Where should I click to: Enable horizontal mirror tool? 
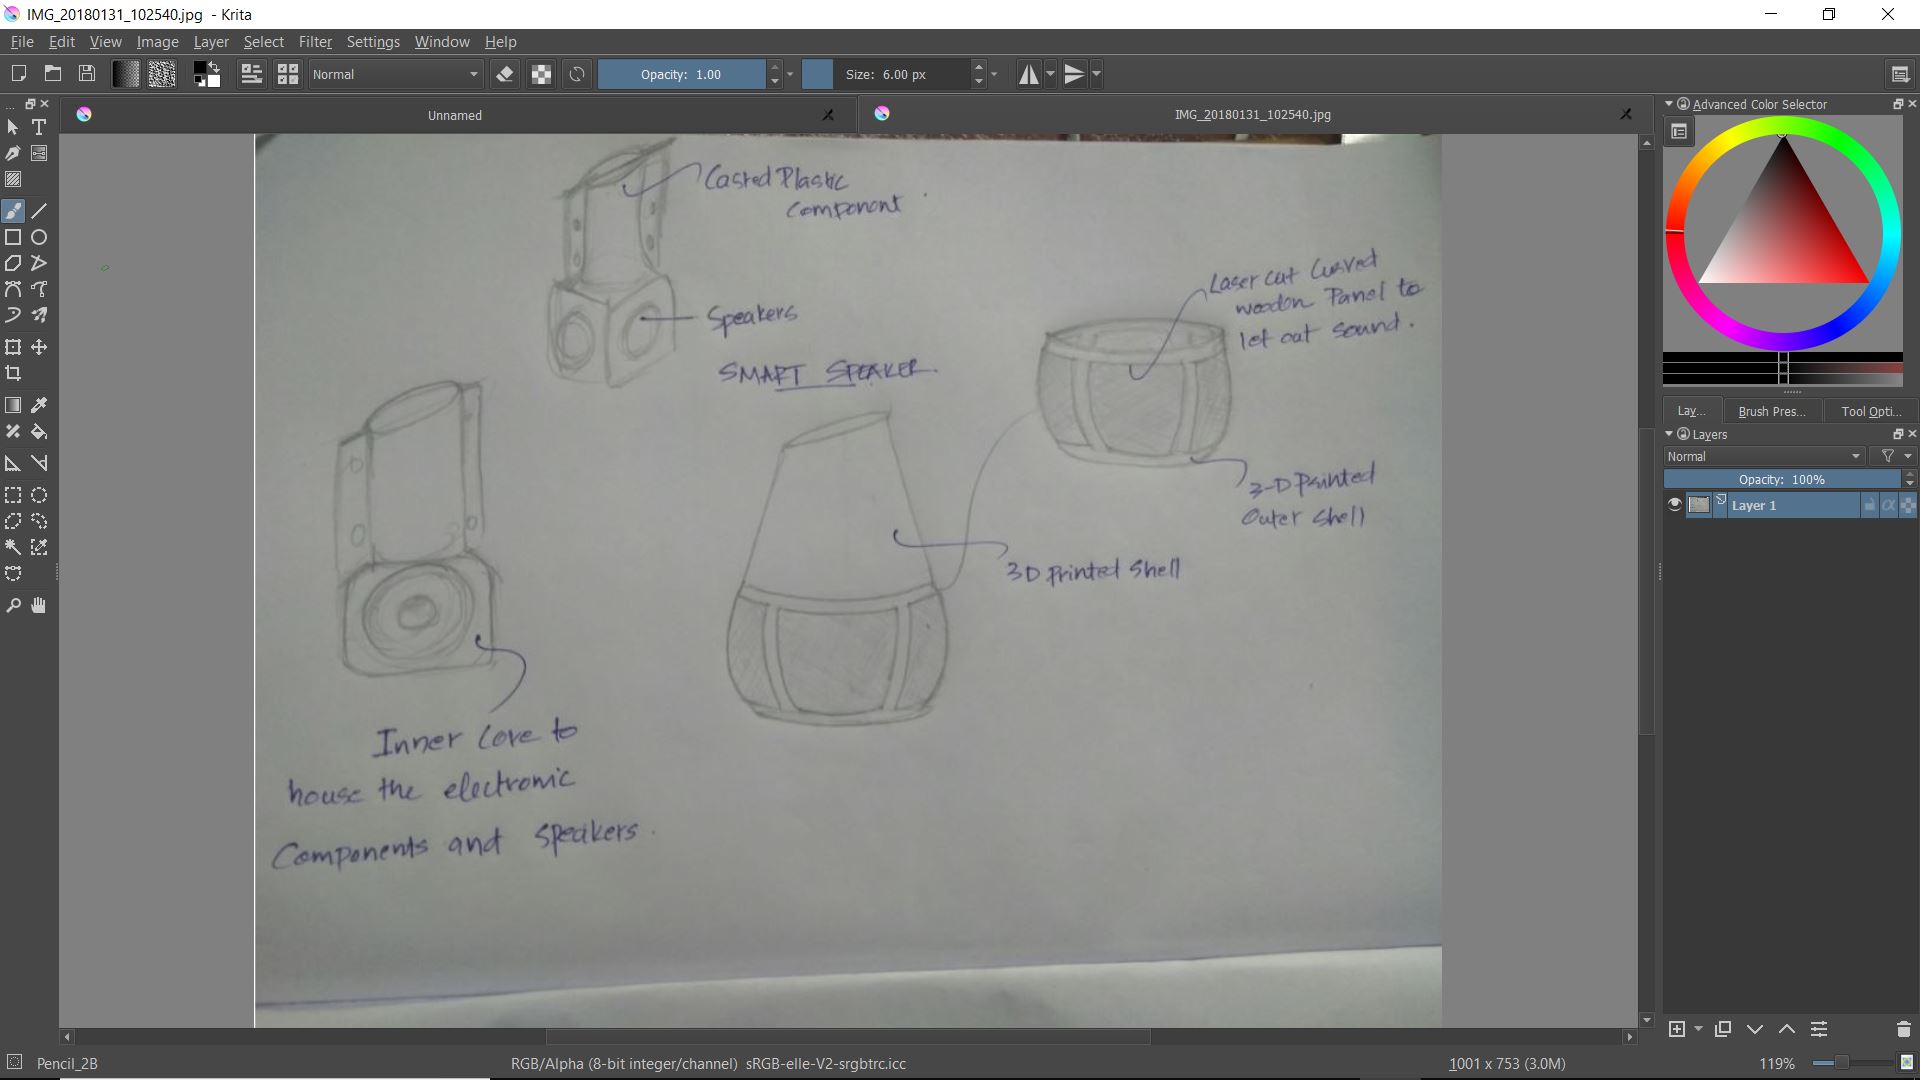1028,74
